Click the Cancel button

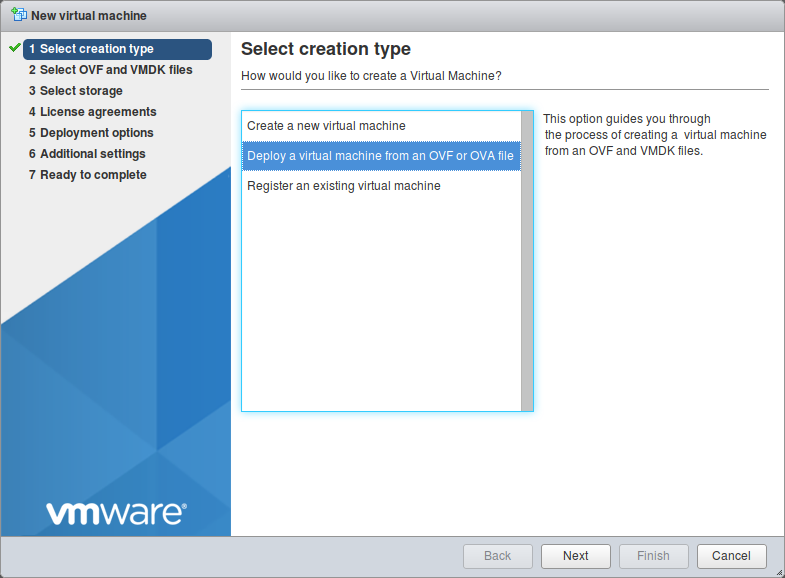(x=732, y=556)
